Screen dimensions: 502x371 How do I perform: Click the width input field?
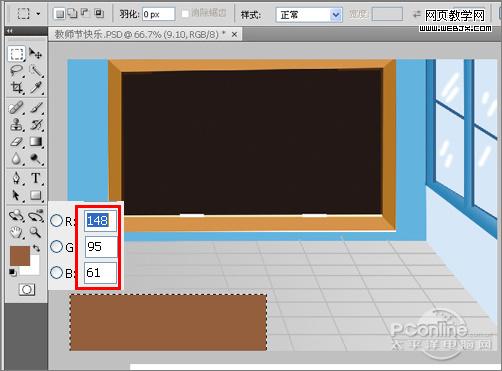pos(387,14)
